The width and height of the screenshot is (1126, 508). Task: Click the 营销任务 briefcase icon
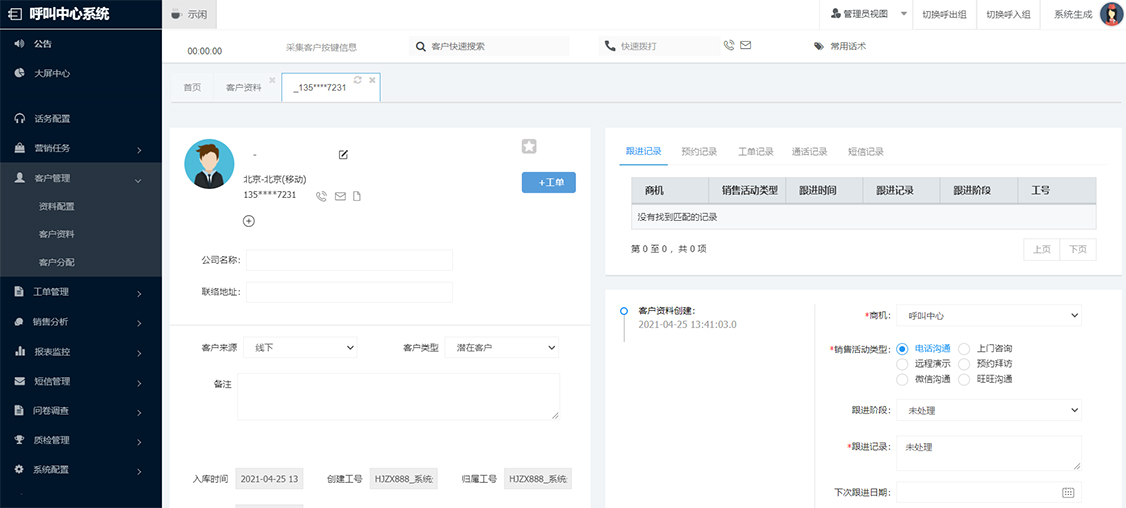[x=19, y=148]
